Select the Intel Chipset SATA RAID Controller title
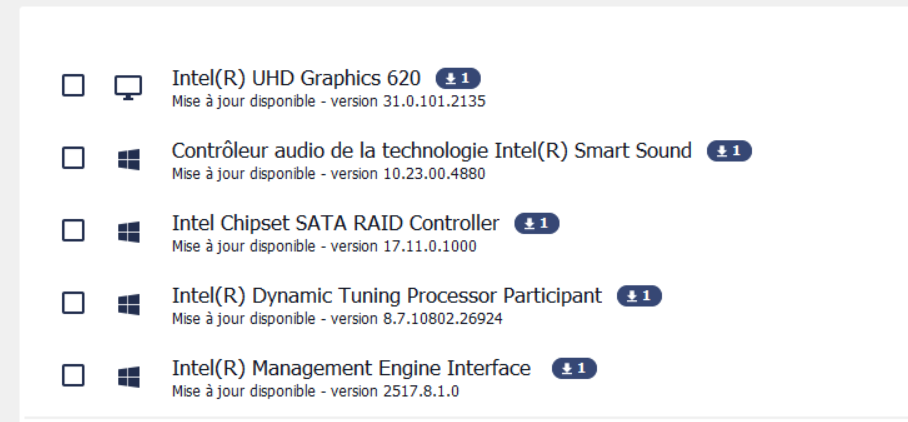The image size is (908, 422). click(x=336, y=223)
